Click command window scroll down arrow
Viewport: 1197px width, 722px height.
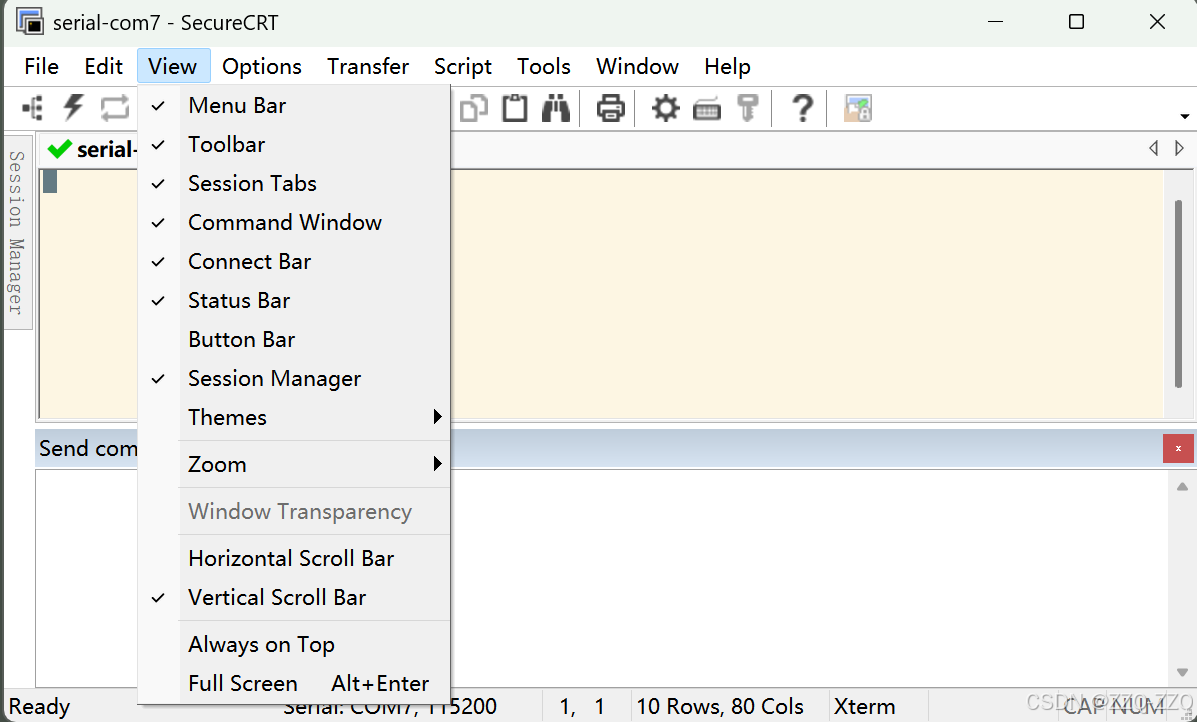coord(1182,672)
